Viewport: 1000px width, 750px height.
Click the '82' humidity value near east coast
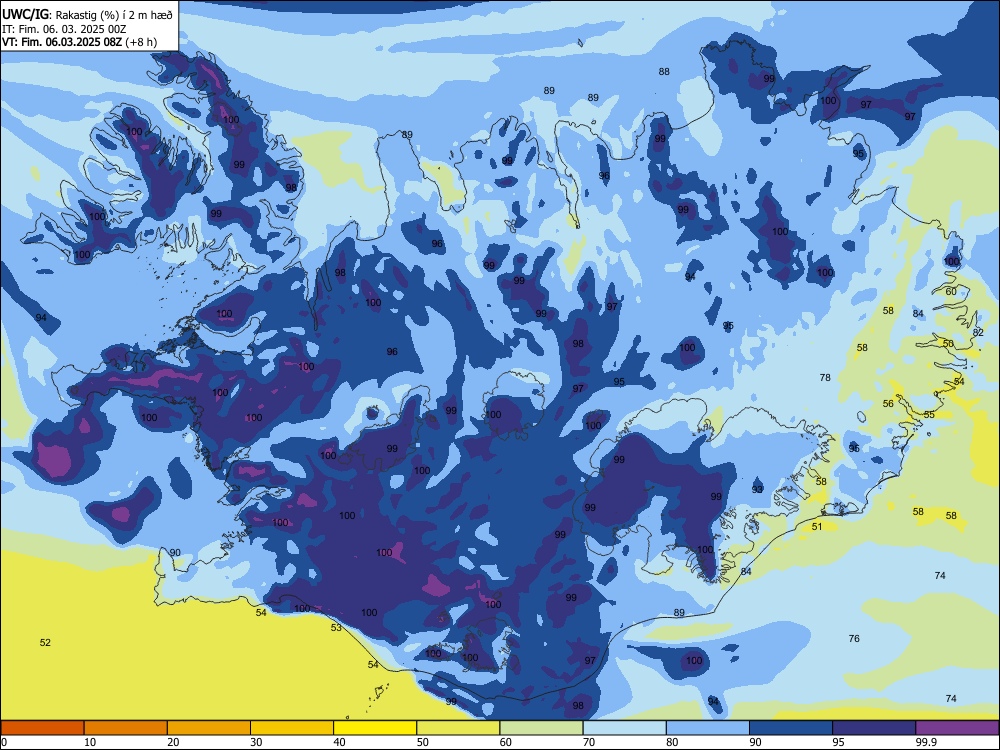tap(978, 333)
